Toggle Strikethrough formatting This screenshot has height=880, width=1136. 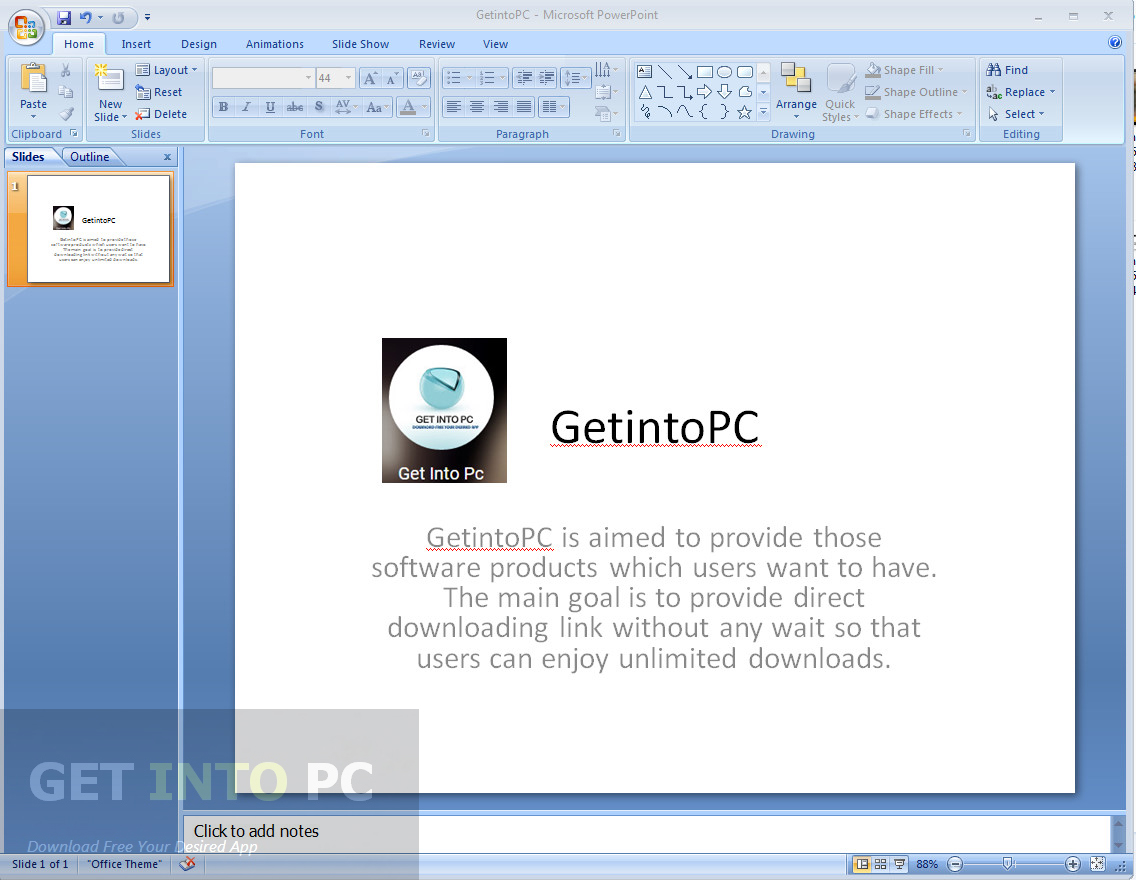coord(295,107)
